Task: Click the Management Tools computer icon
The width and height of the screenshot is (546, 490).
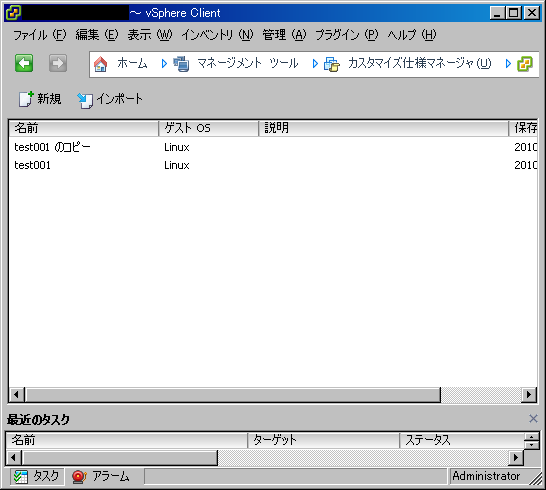Action: tap(181, 64)
